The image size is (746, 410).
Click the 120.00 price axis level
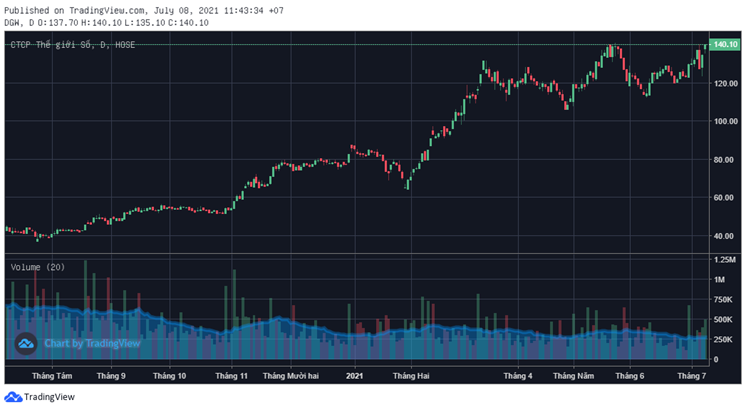pos(724,83)
